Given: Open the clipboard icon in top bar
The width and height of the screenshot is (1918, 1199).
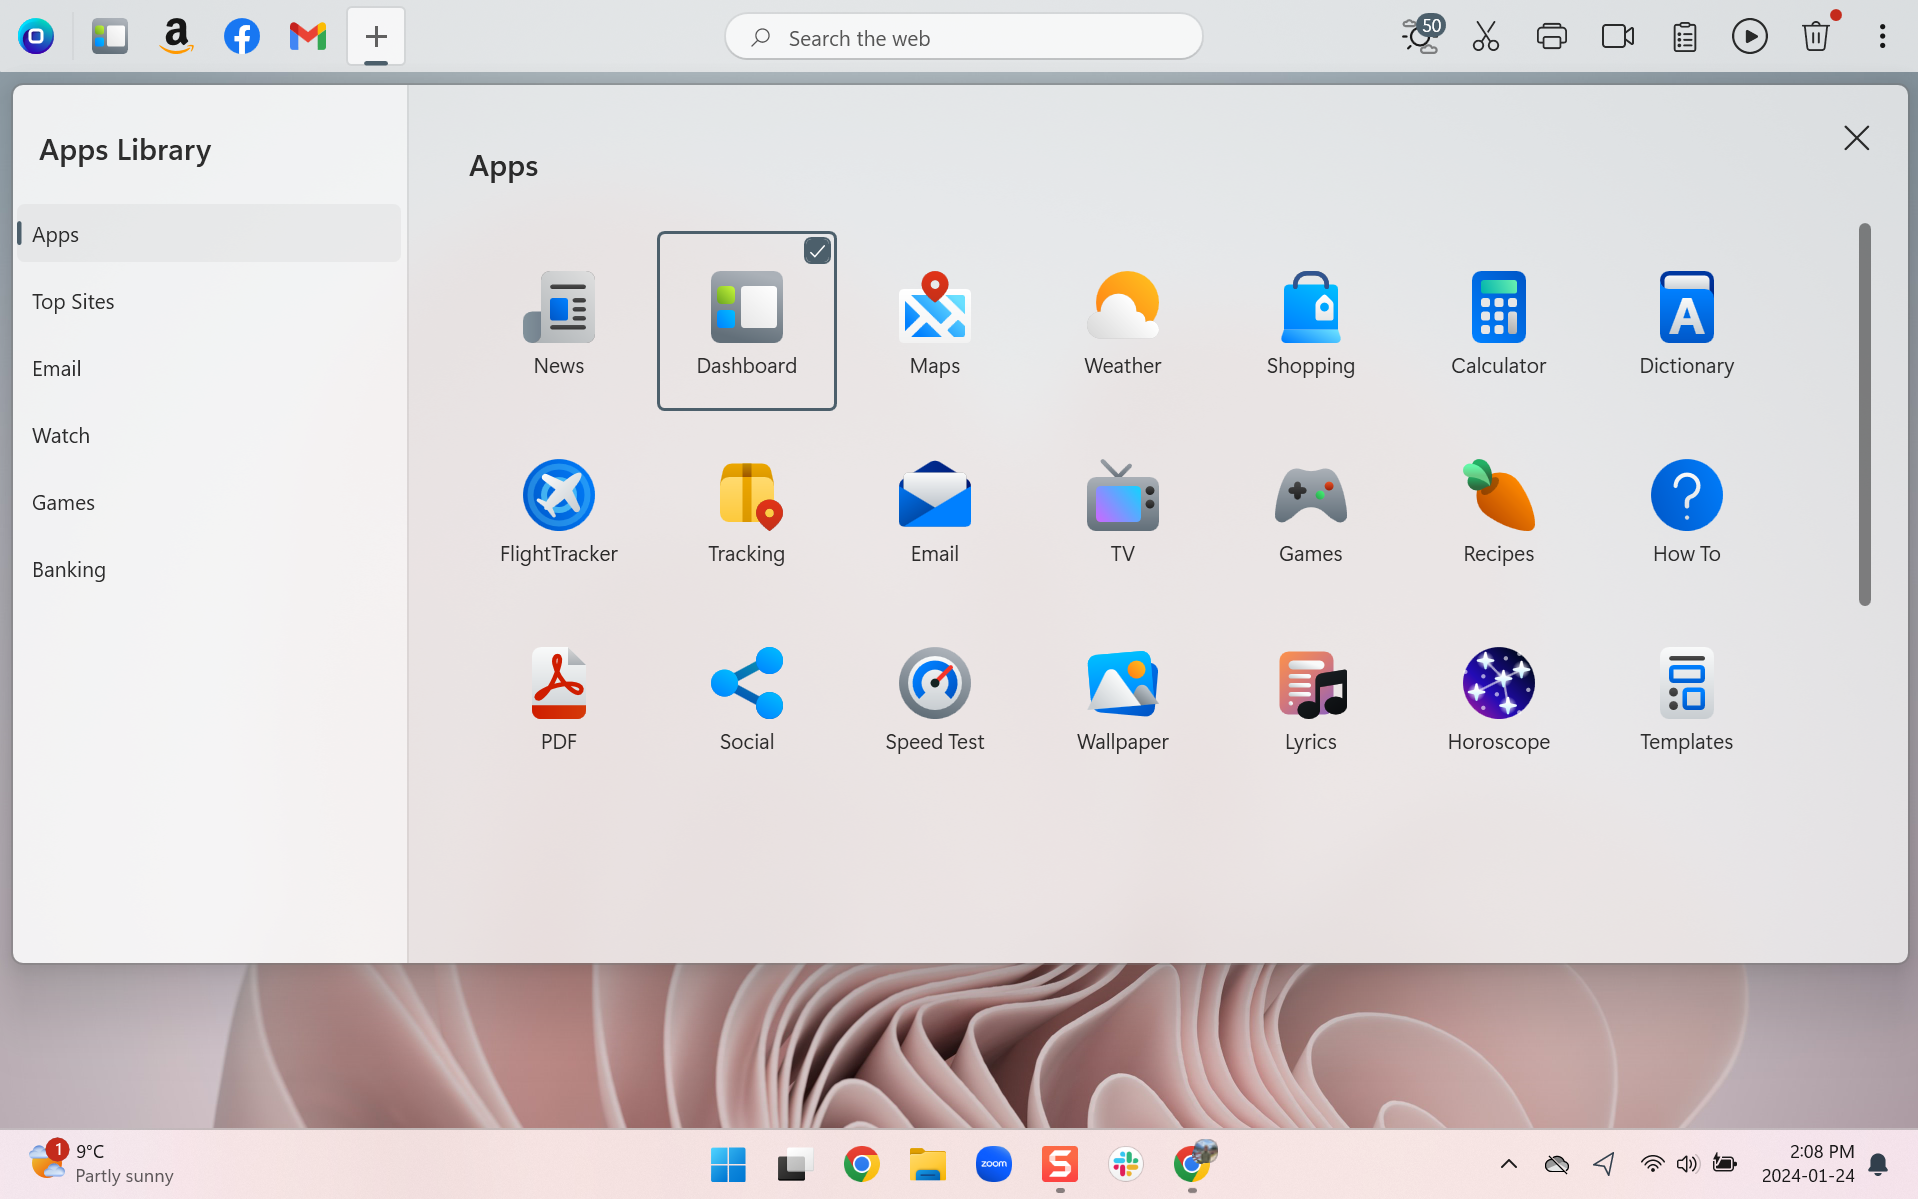Looking at the screenshot, I should 1685,37.
